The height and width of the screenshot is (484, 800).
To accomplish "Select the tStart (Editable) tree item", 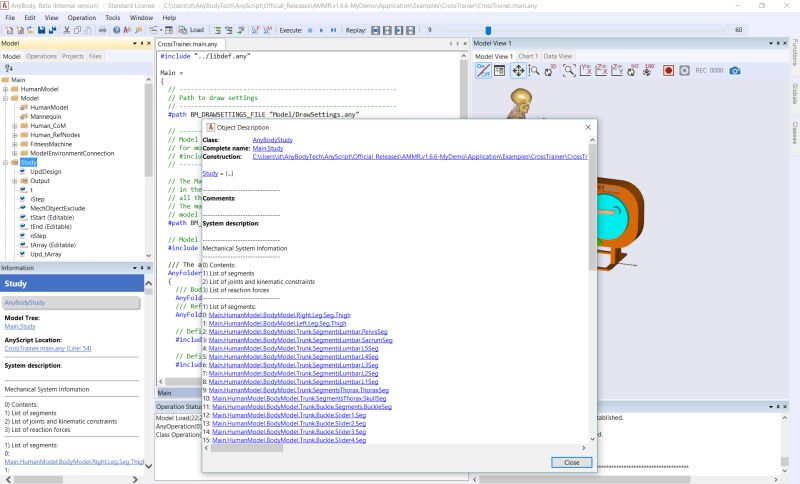I will click(x=52, y=218).
